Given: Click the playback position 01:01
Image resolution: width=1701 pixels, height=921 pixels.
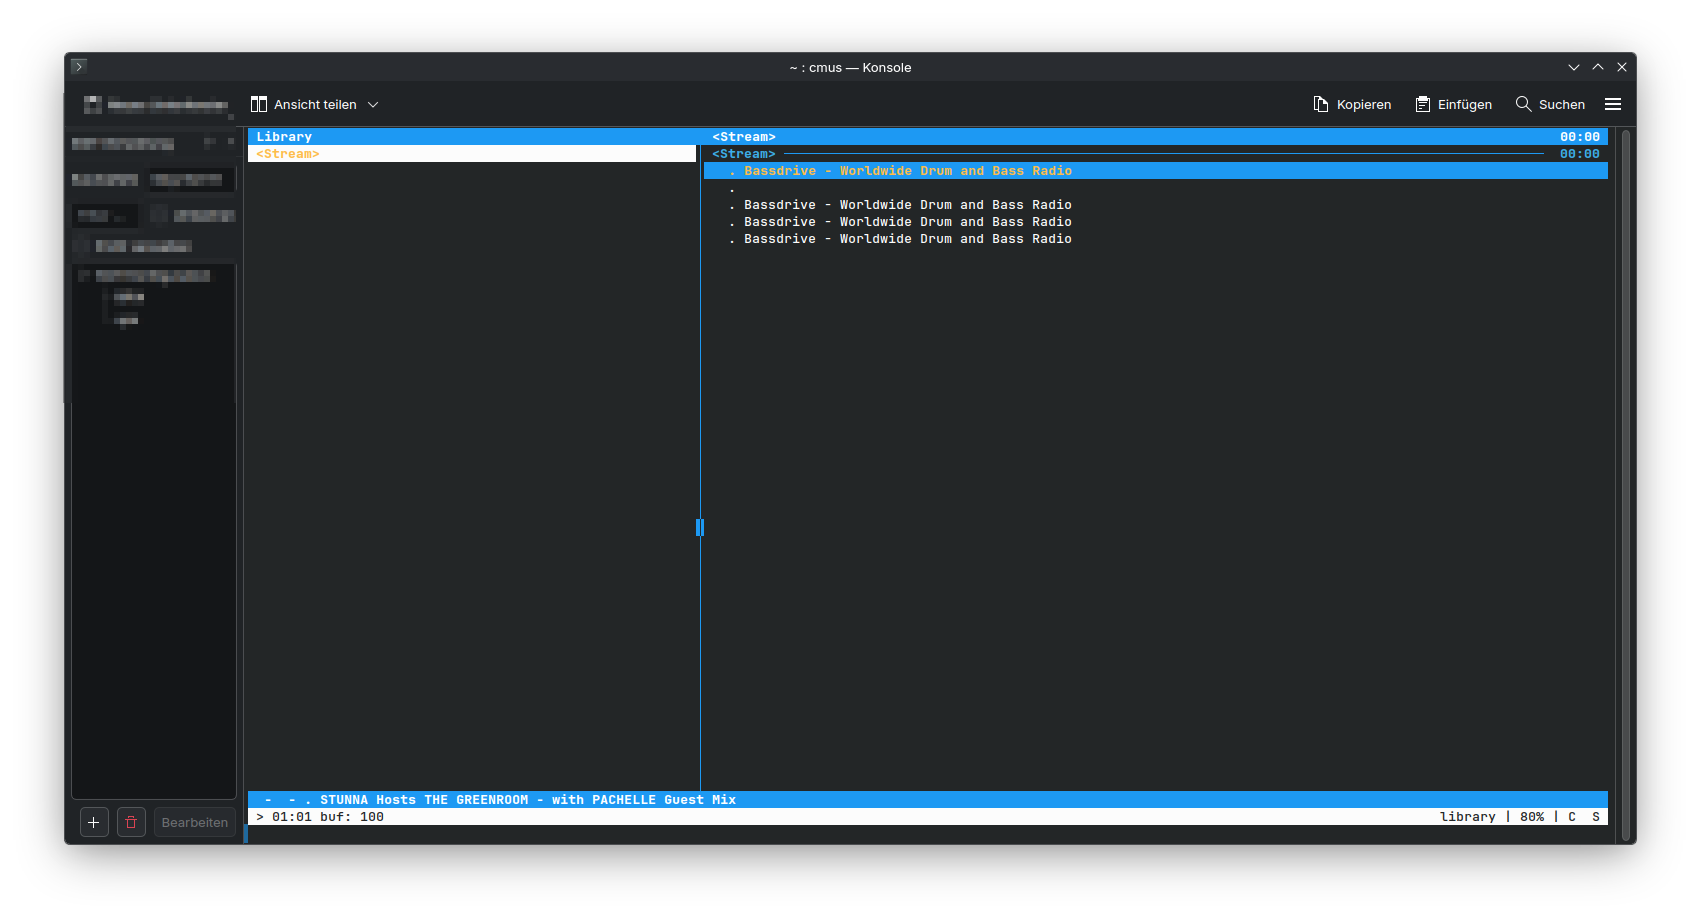Looking at the screenshot, I should click(292, 817).
